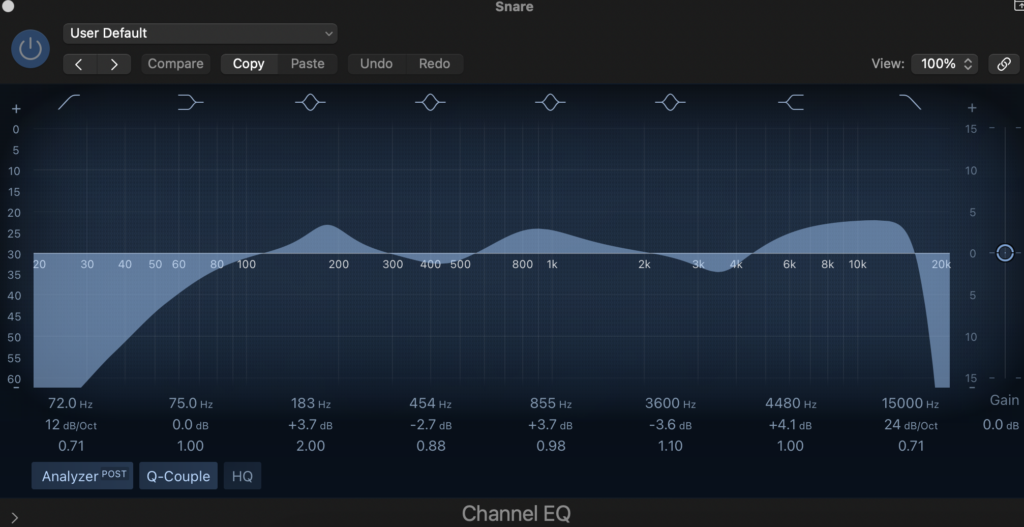
Task: Toggle the high shelf band icon
Action: click(790, 102)
